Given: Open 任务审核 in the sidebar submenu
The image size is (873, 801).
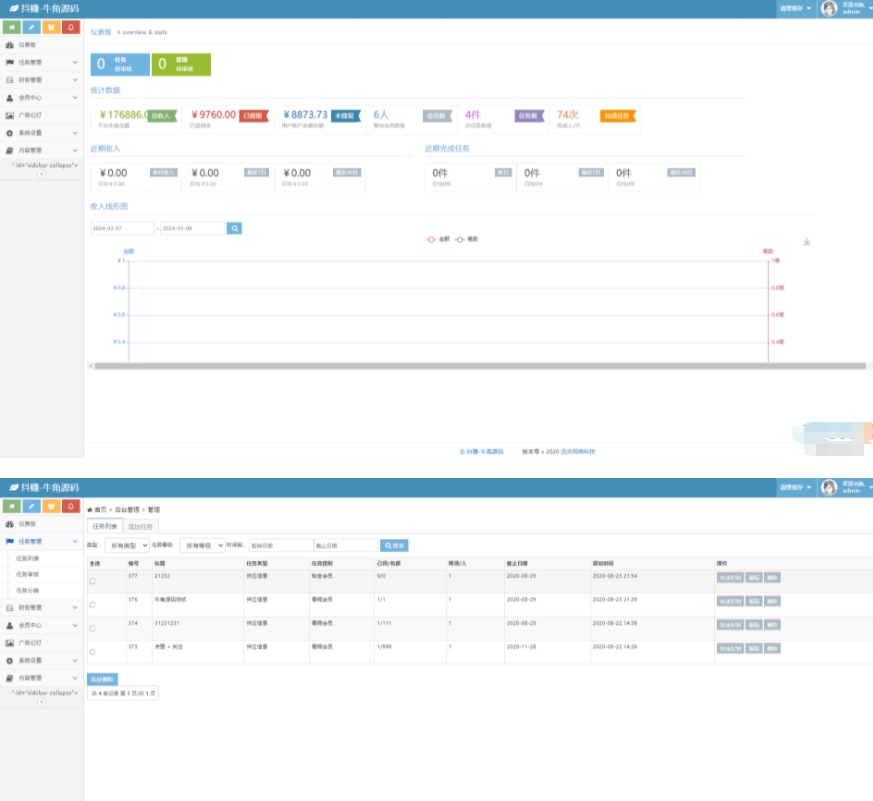Looking at the screenshot, I should point(28,574).
